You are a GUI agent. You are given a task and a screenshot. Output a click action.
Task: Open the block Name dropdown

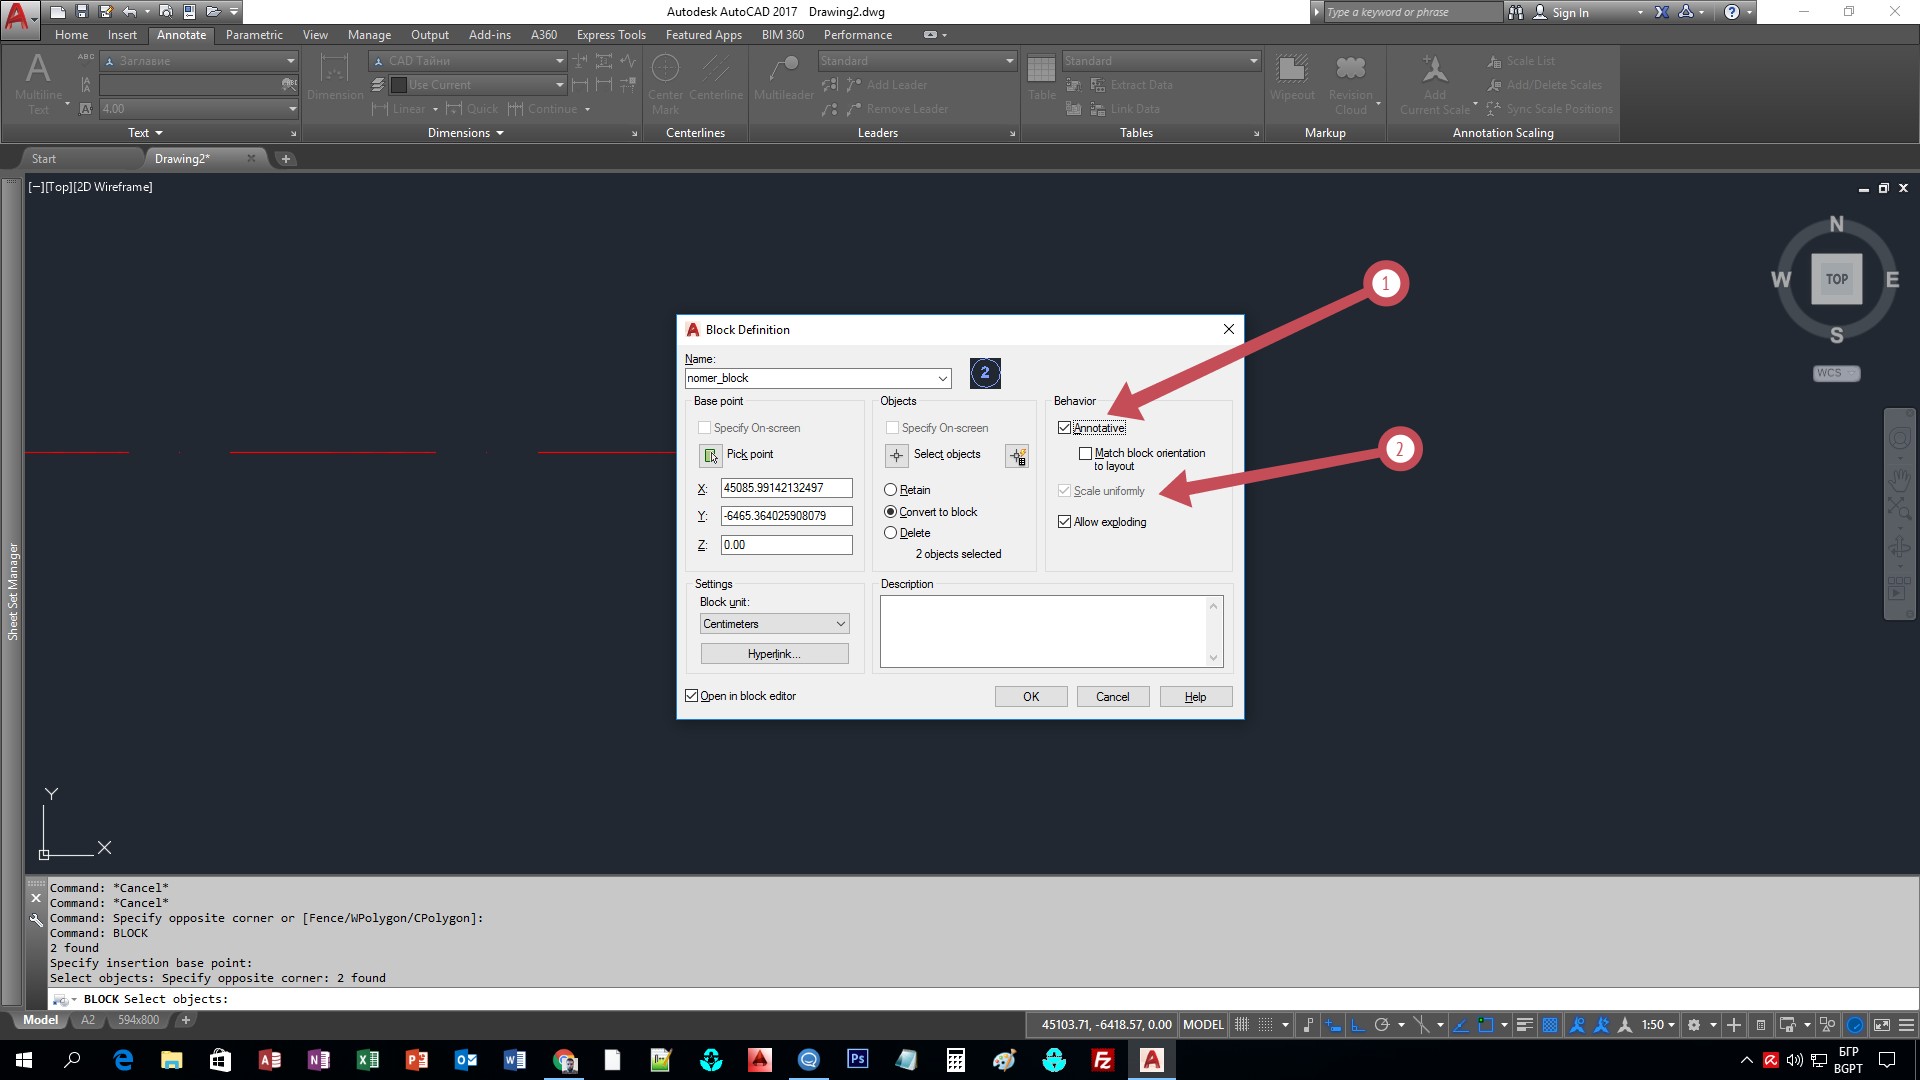941,378
